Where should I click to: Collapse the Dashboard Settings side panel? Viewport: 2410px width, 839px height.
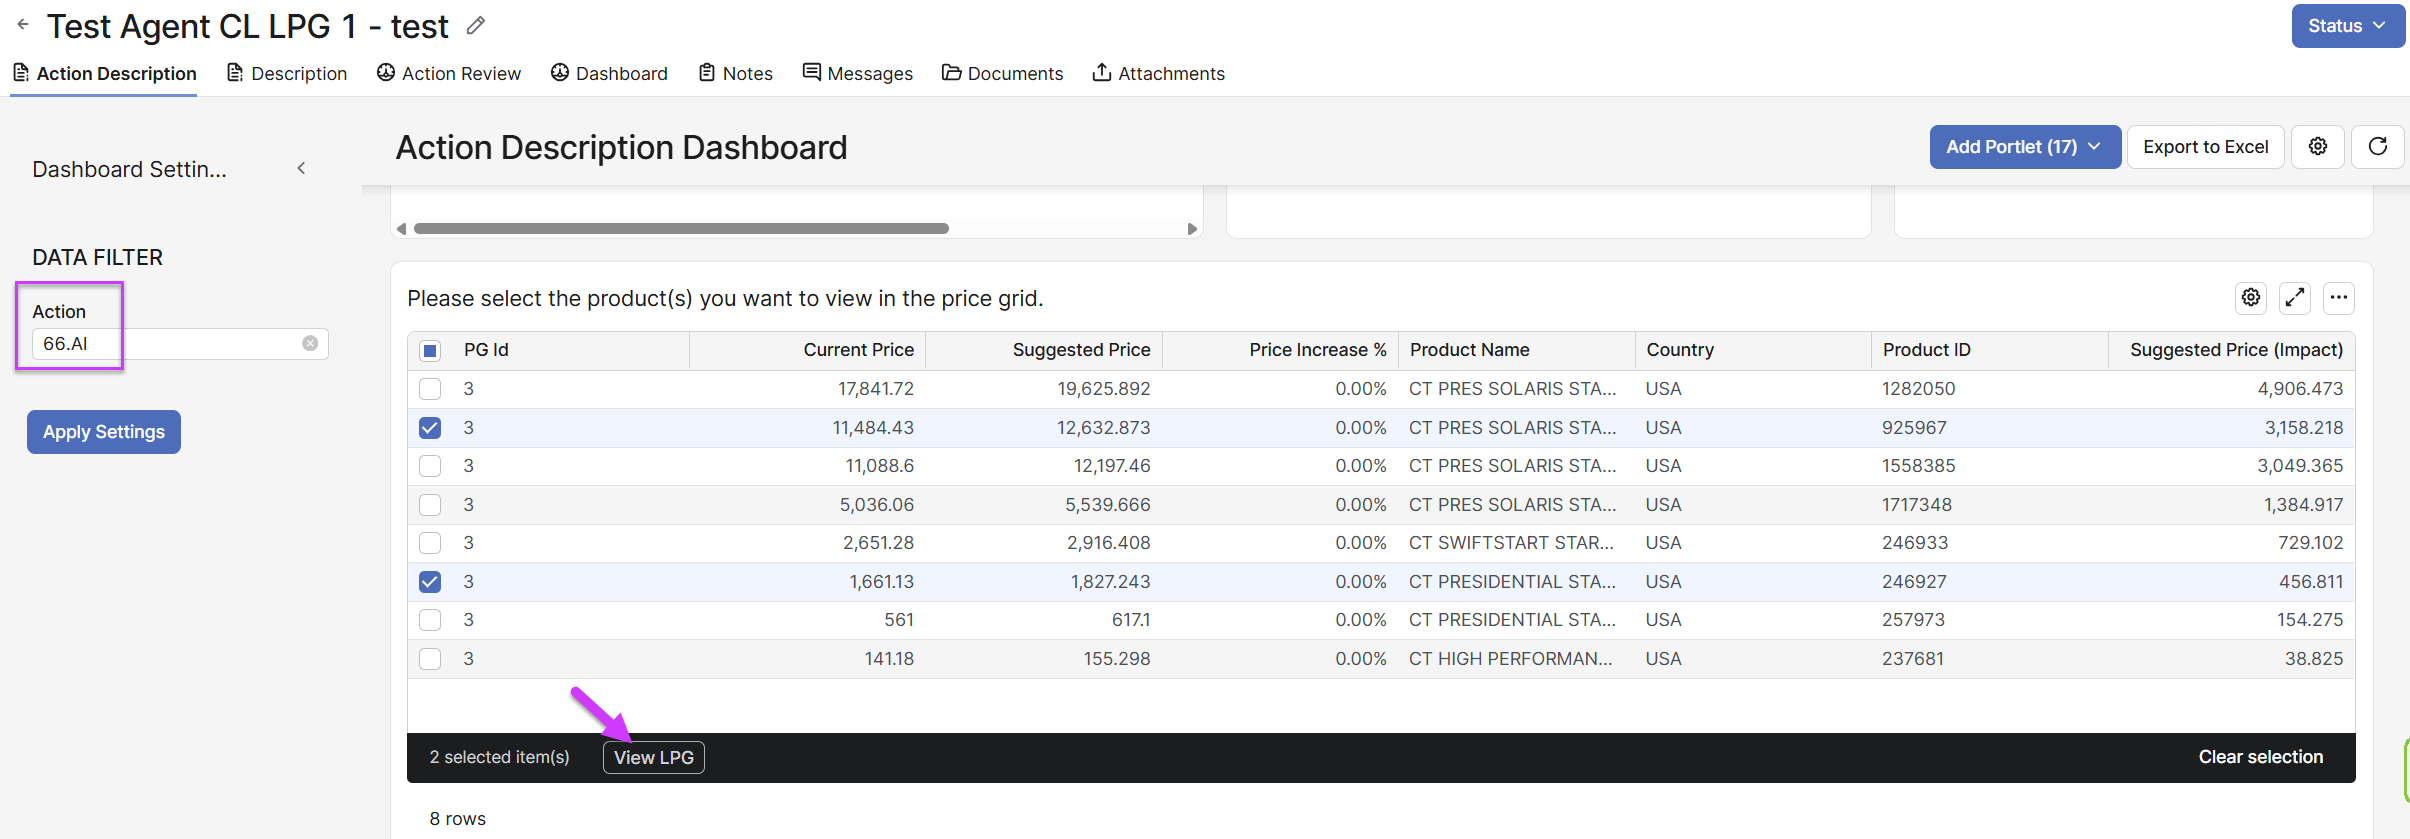[x=301, y=169]
